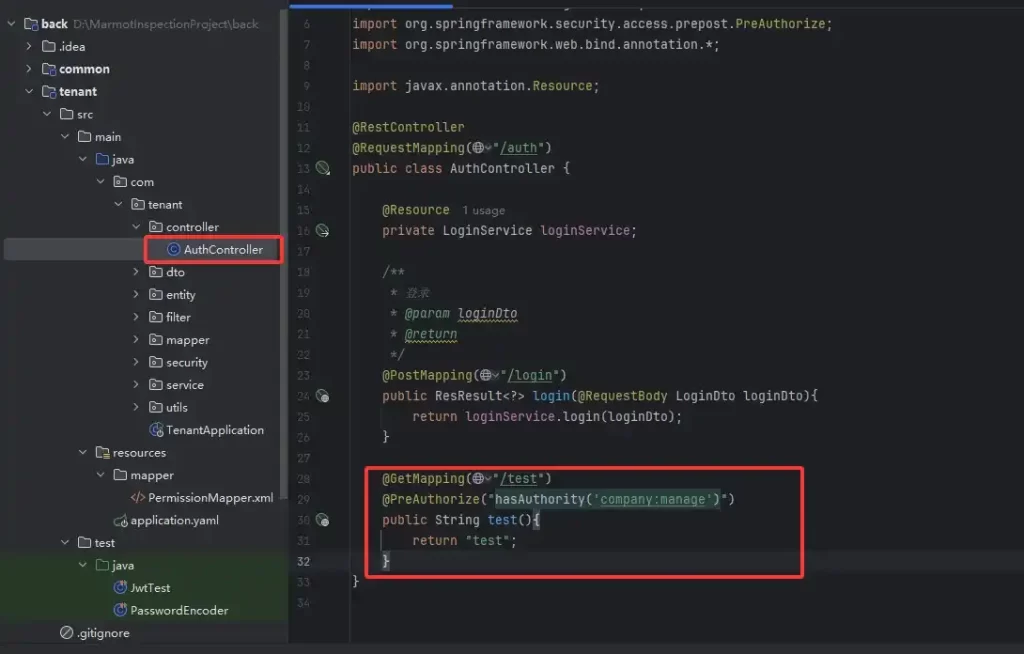Viewport: 1024px width, 654px height.
Task: Click the globe icon in the /login PostMapping
Action: (x=486, y=375)
